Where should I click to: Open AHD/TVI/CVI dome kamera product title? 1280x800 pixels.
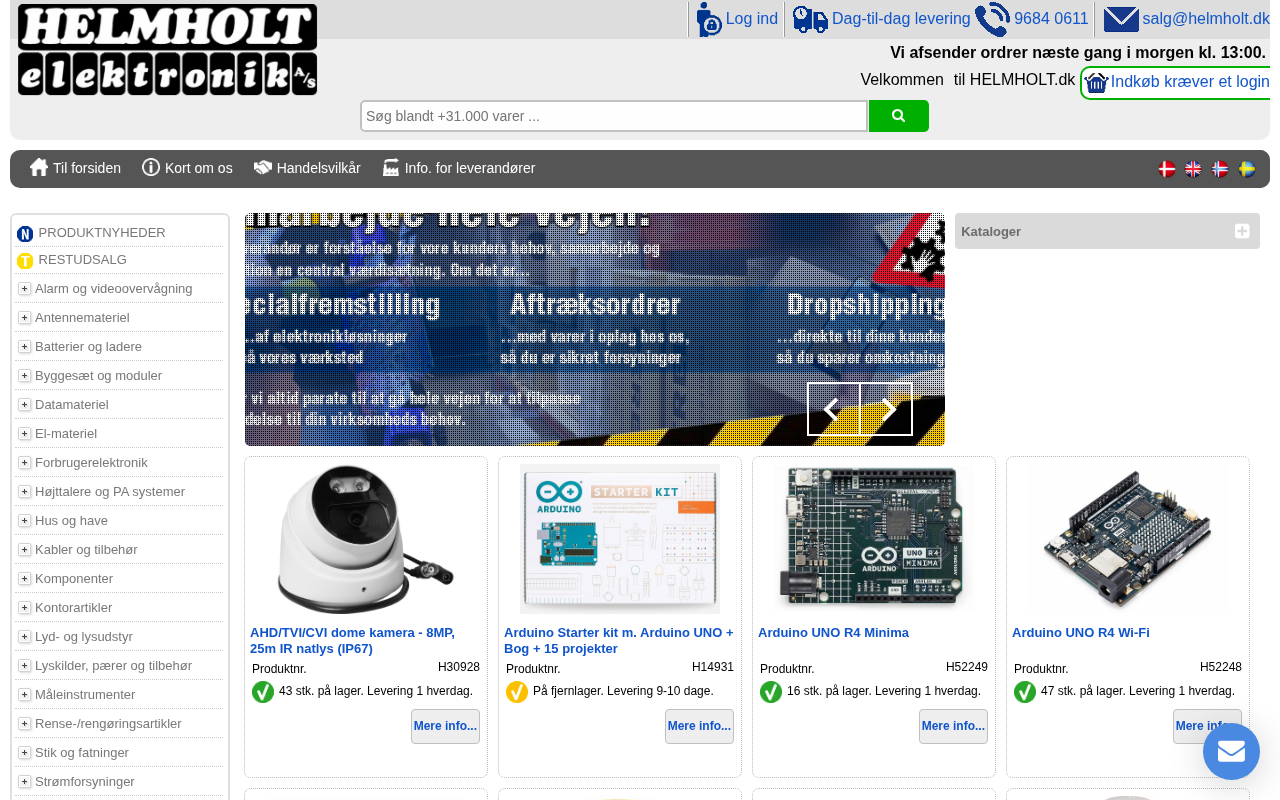click(352, 641)
